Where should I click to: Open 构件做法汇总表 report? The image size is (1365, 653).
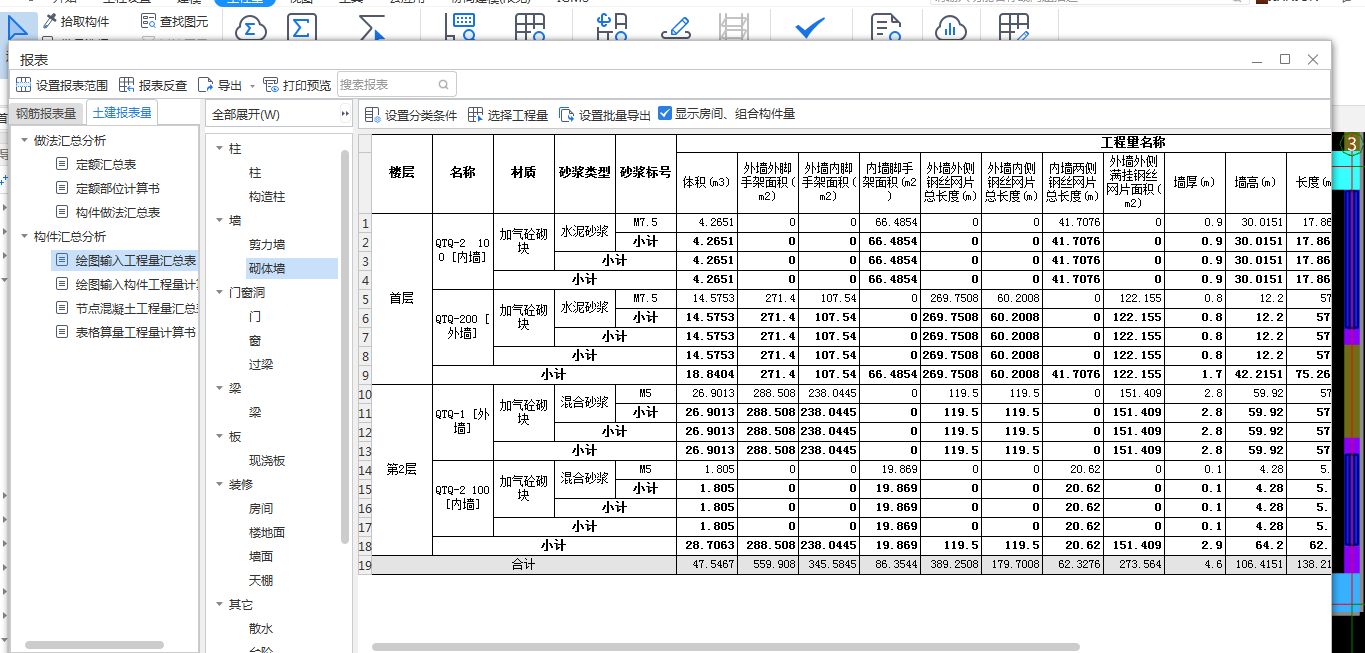tap(118, 212)
